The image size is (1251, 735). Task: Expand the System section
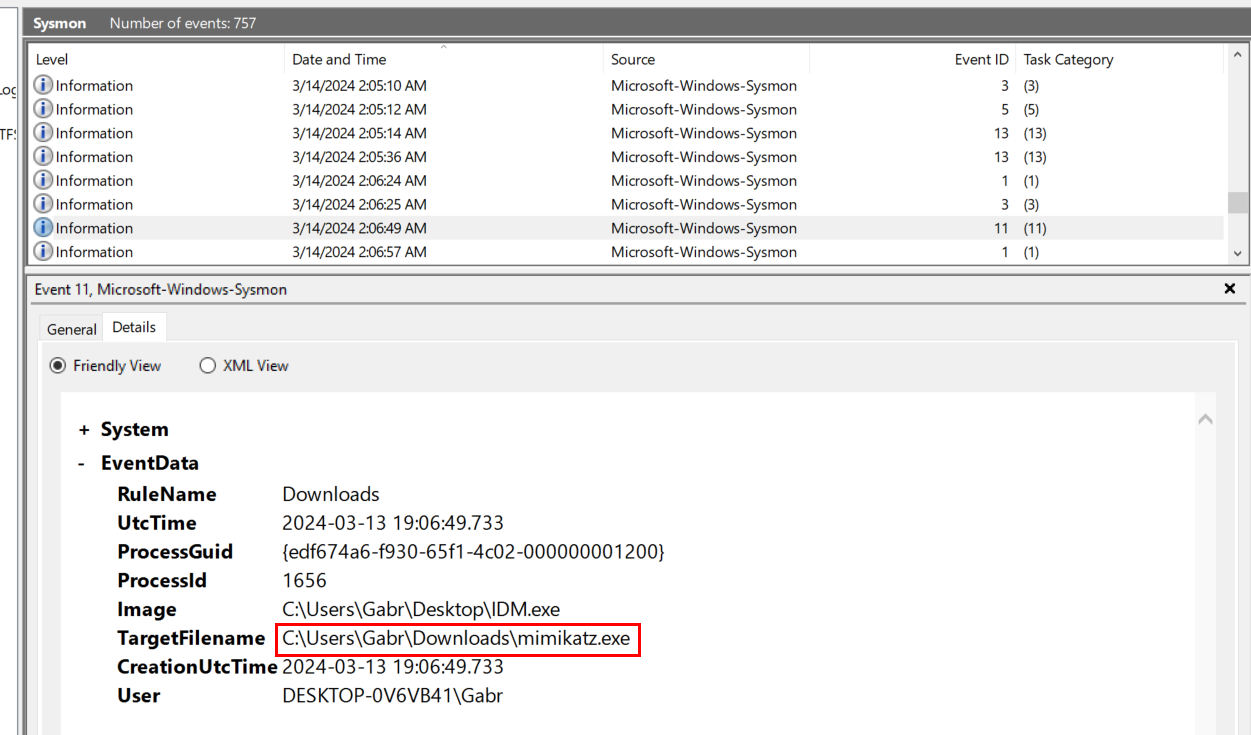(84, 430)
